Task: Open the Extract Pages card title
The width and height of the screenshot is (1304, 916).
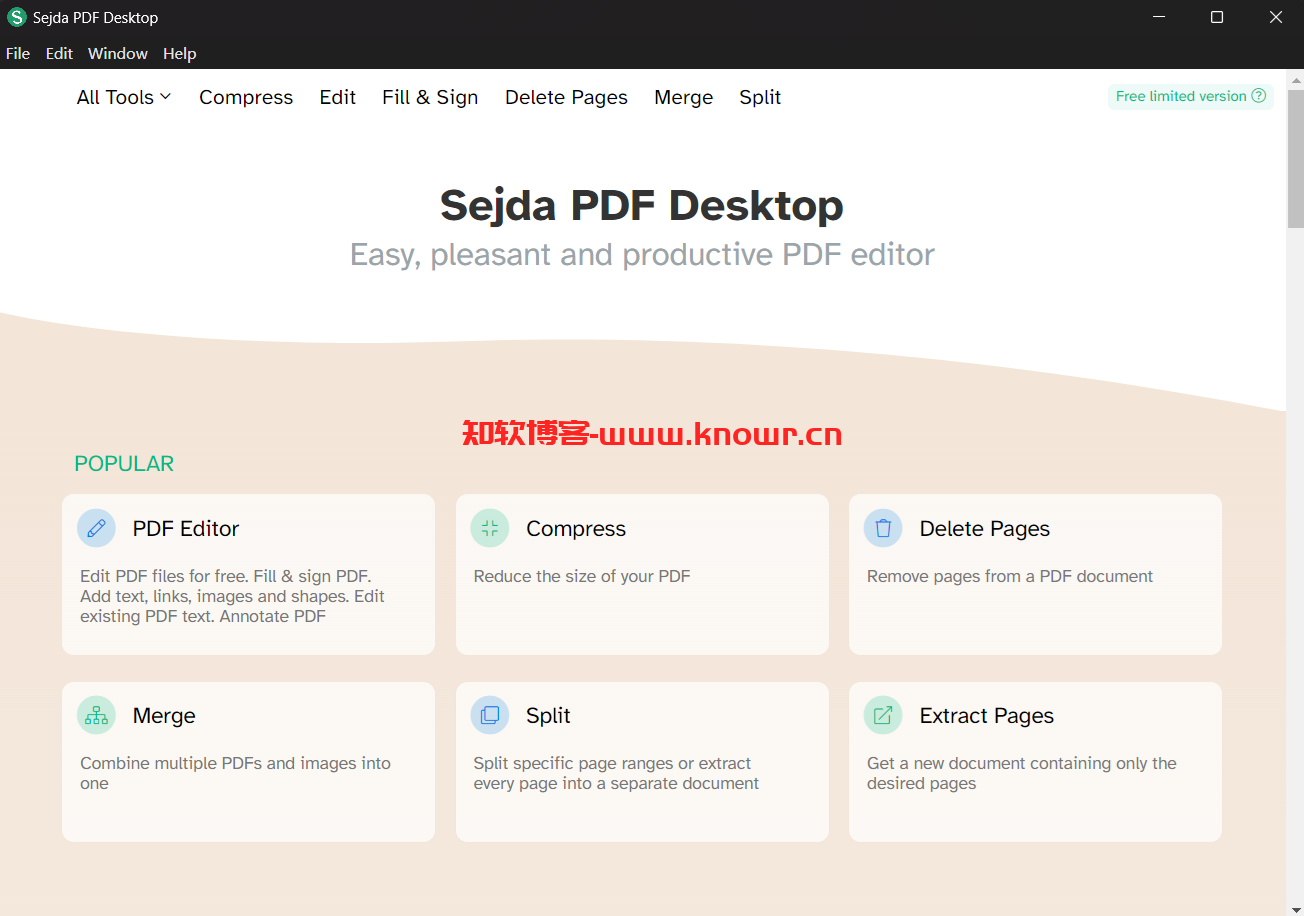Action: click(987, 716)
